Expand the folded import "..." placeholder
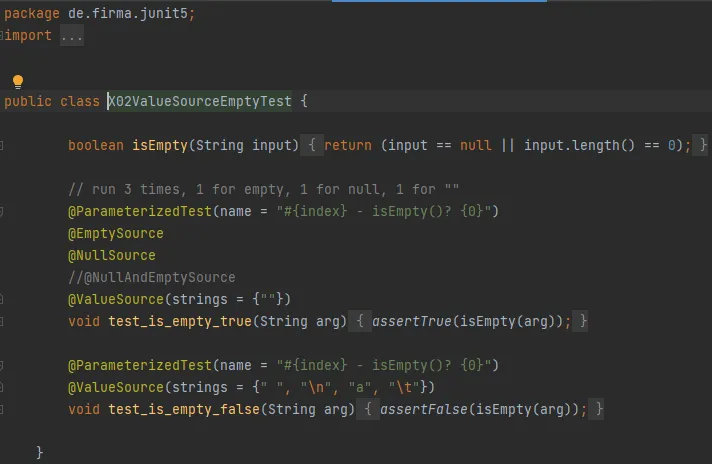712x464 pixels. point(72,35)
